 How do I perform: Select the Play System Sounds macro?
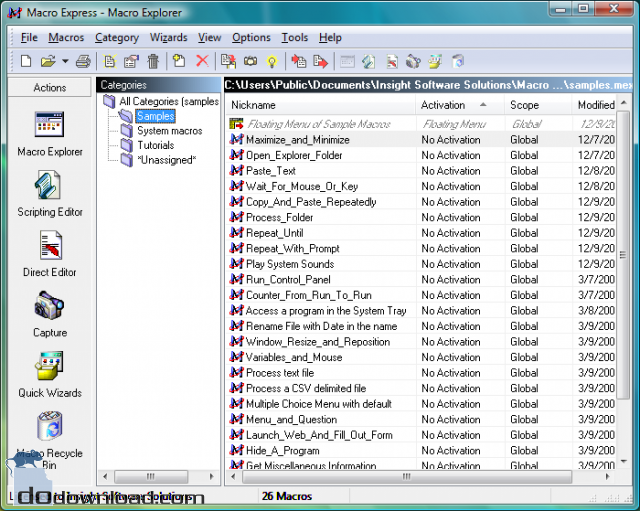pyautogui.click(x=421, y=264)
